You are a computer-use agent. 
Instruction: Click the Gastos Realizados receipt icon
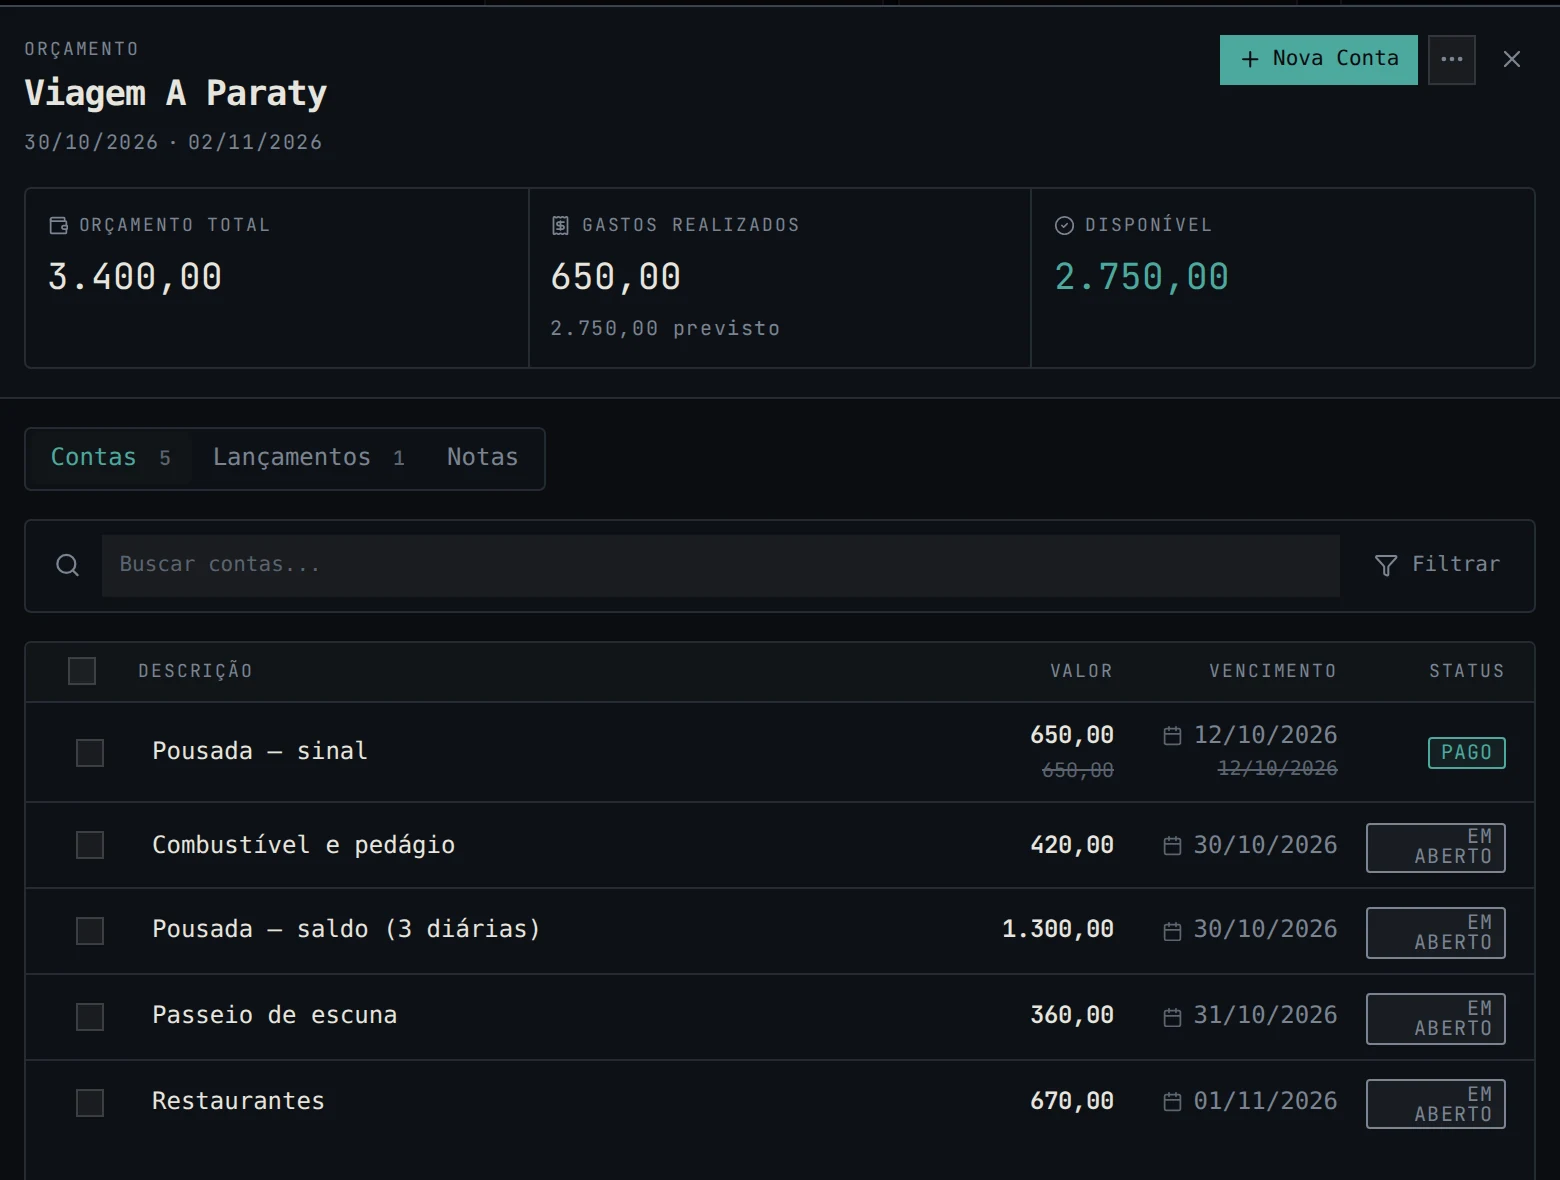561,226
